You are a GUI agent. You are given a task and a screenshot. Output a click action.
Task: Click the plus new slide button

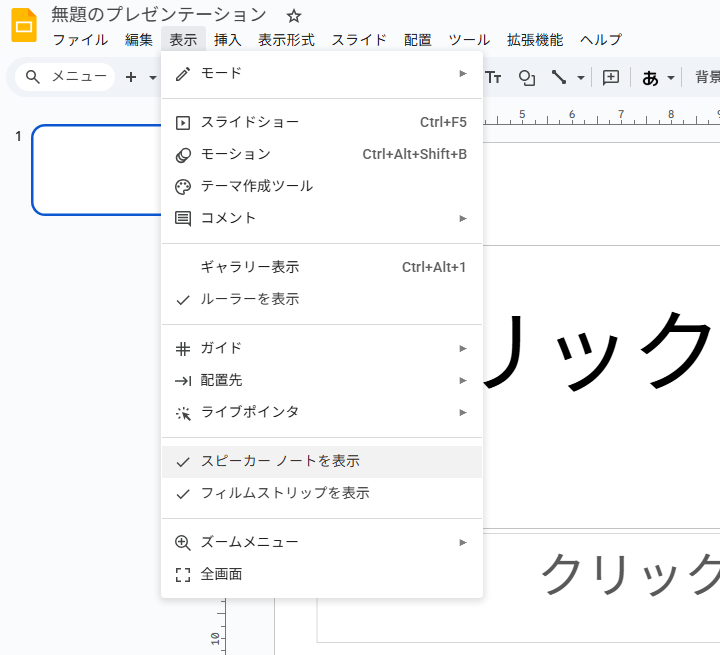[131, 77]
